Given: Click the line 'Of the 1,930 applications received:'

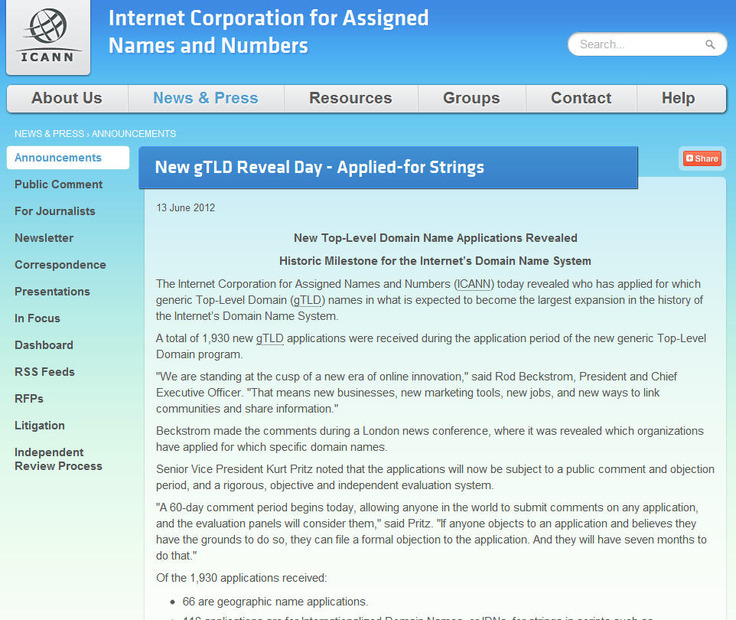Looking at the screenshot, I should coord(241,578).
